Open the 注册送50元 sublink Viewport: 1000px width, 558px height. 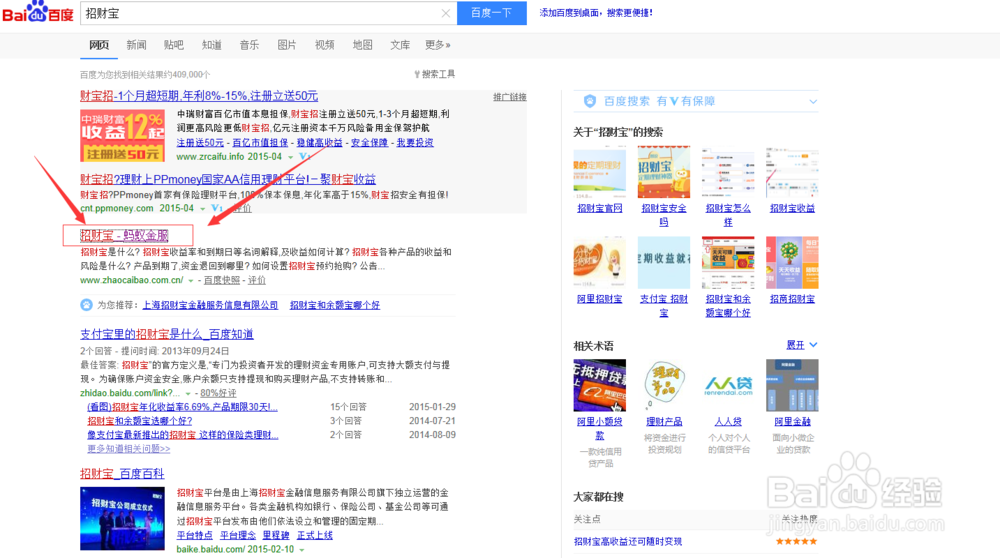pos(200,142)
